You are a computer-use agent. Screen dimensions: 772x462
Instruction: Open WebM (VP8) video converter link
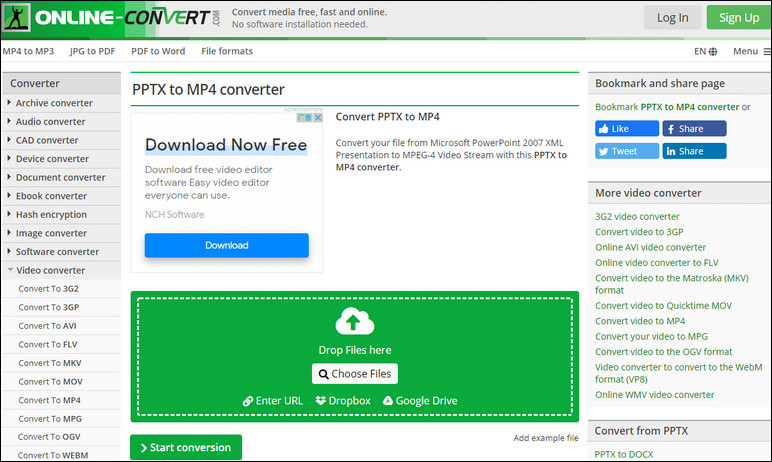click(x=678, y=373)
